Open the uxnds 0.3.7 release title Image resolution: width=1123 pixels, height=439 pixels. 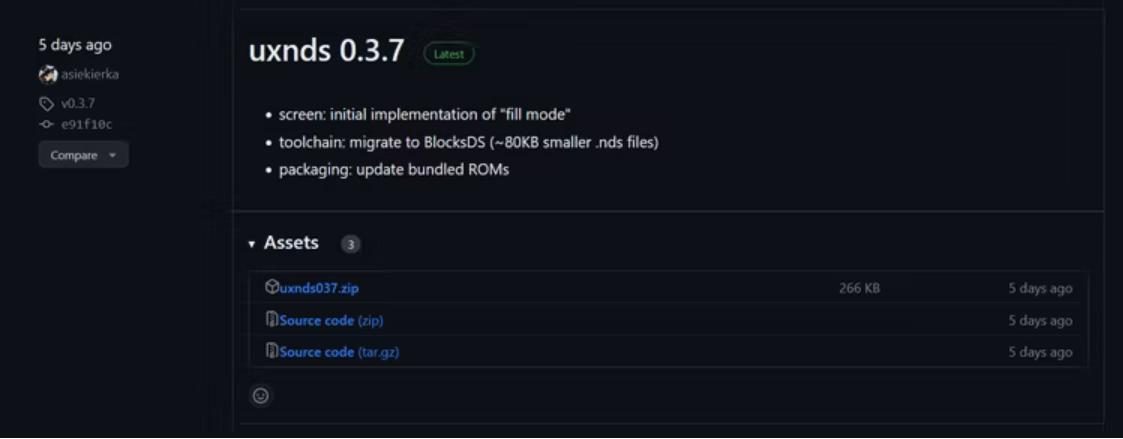(326, 52)
